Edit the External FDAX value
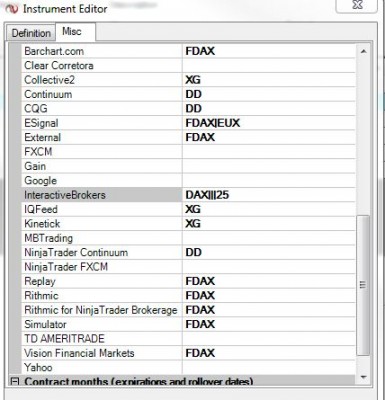 269,137
